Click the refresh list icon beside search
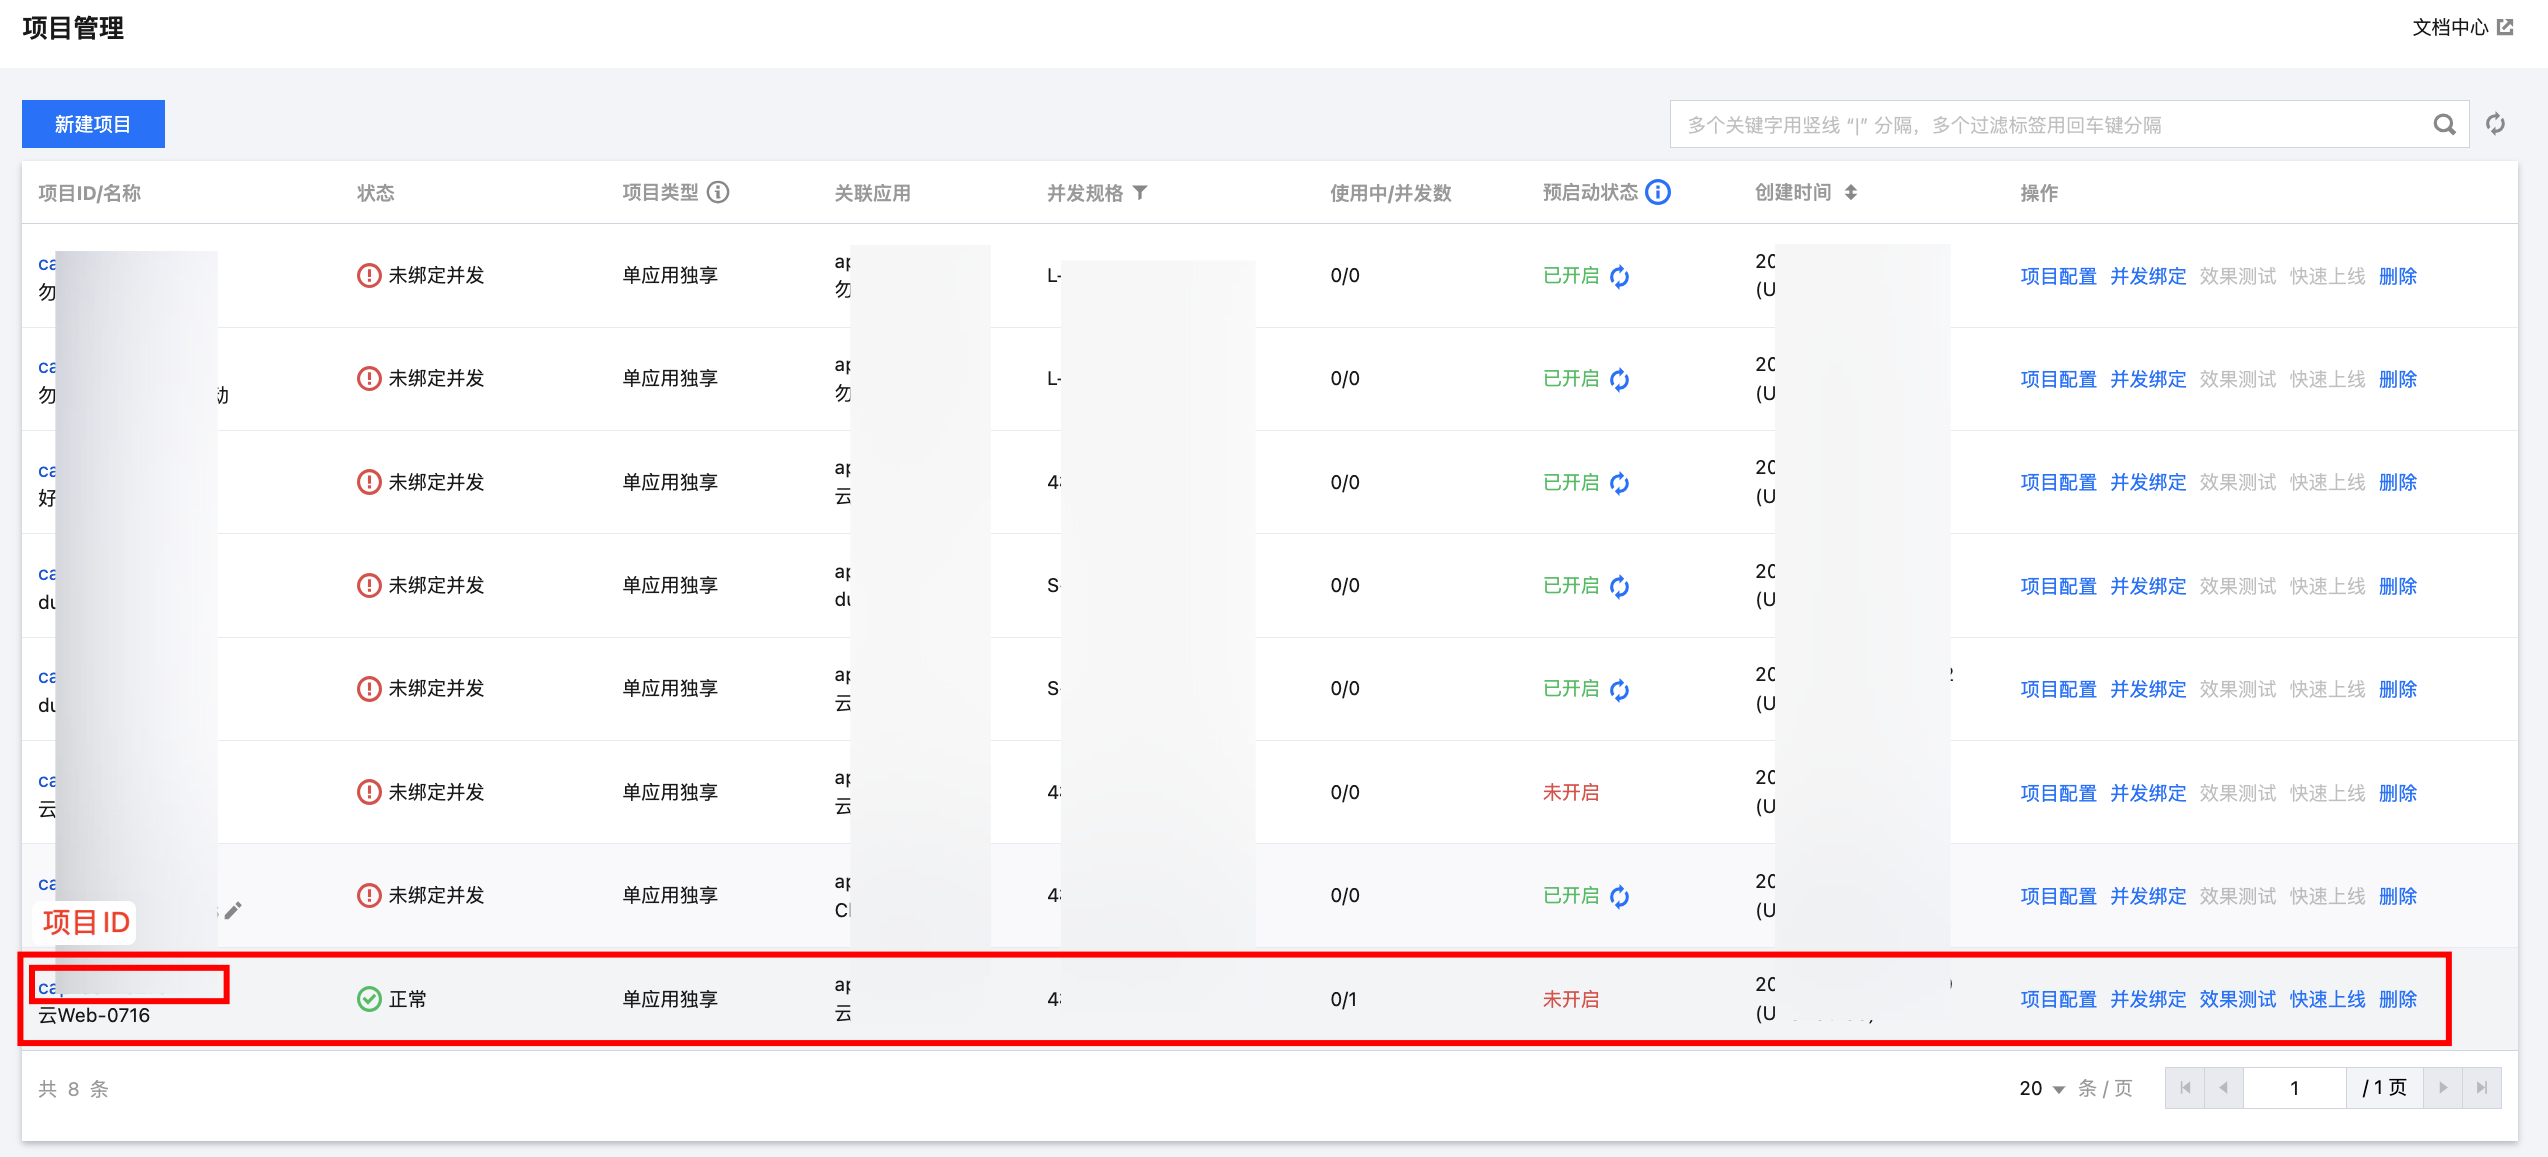This screenshot has height=1157, width=2548. [x=2496, y=124]
